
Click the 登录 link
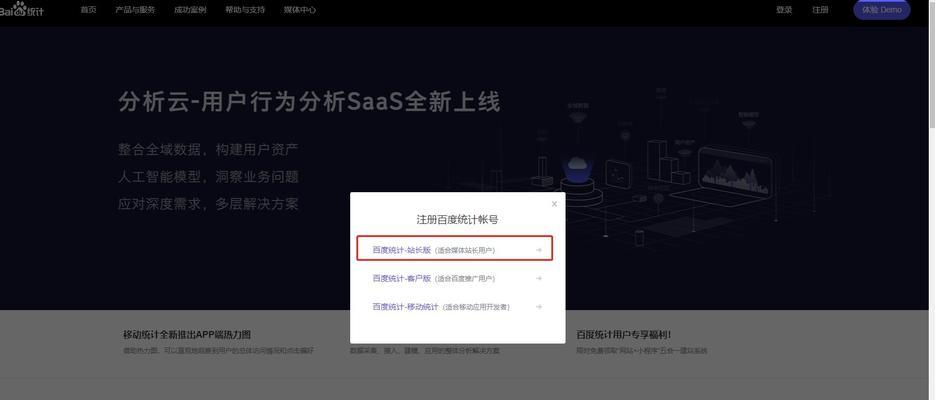pos(784,10)
